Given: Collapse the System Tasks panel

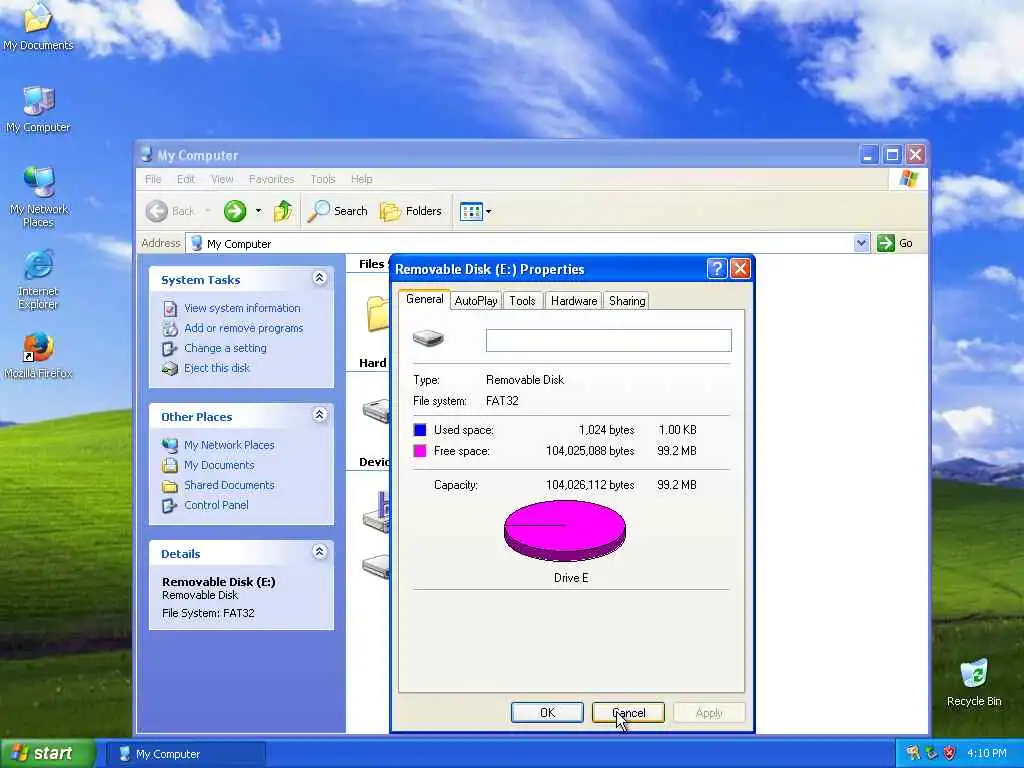Looking at the screenshot, I should 319,278.
